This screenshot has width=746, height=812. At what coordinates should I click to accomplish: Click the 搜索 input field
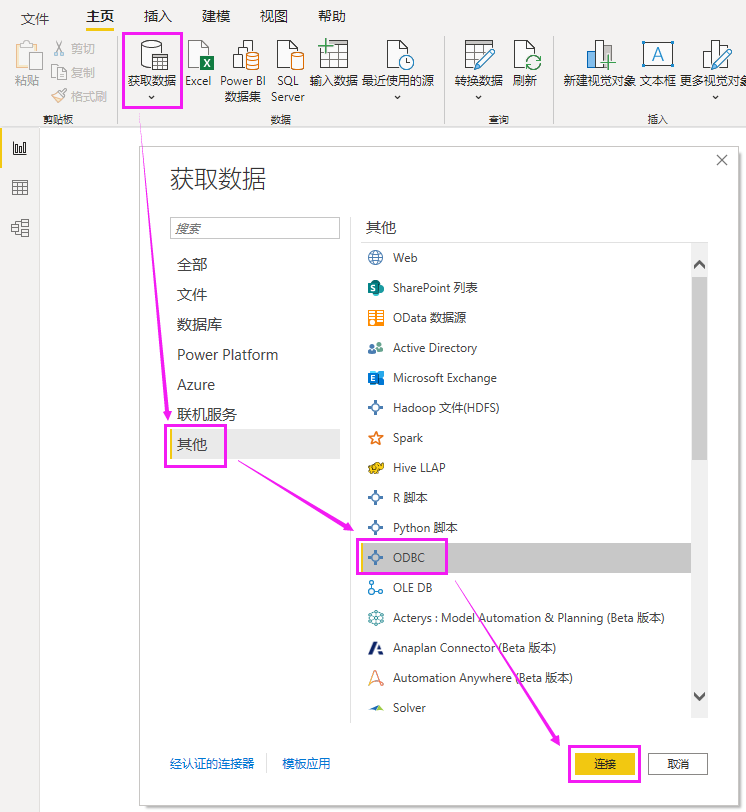click(x=255, y=228)
